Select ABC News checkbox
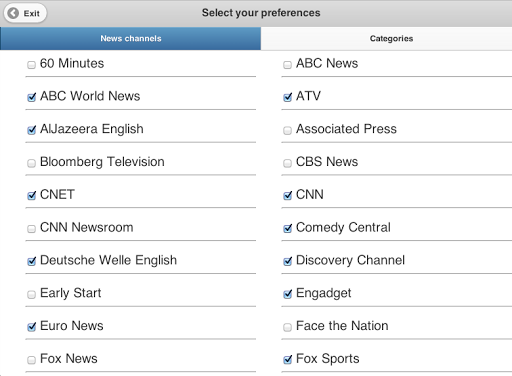512x376 pixels. click(x=287, y=64)
